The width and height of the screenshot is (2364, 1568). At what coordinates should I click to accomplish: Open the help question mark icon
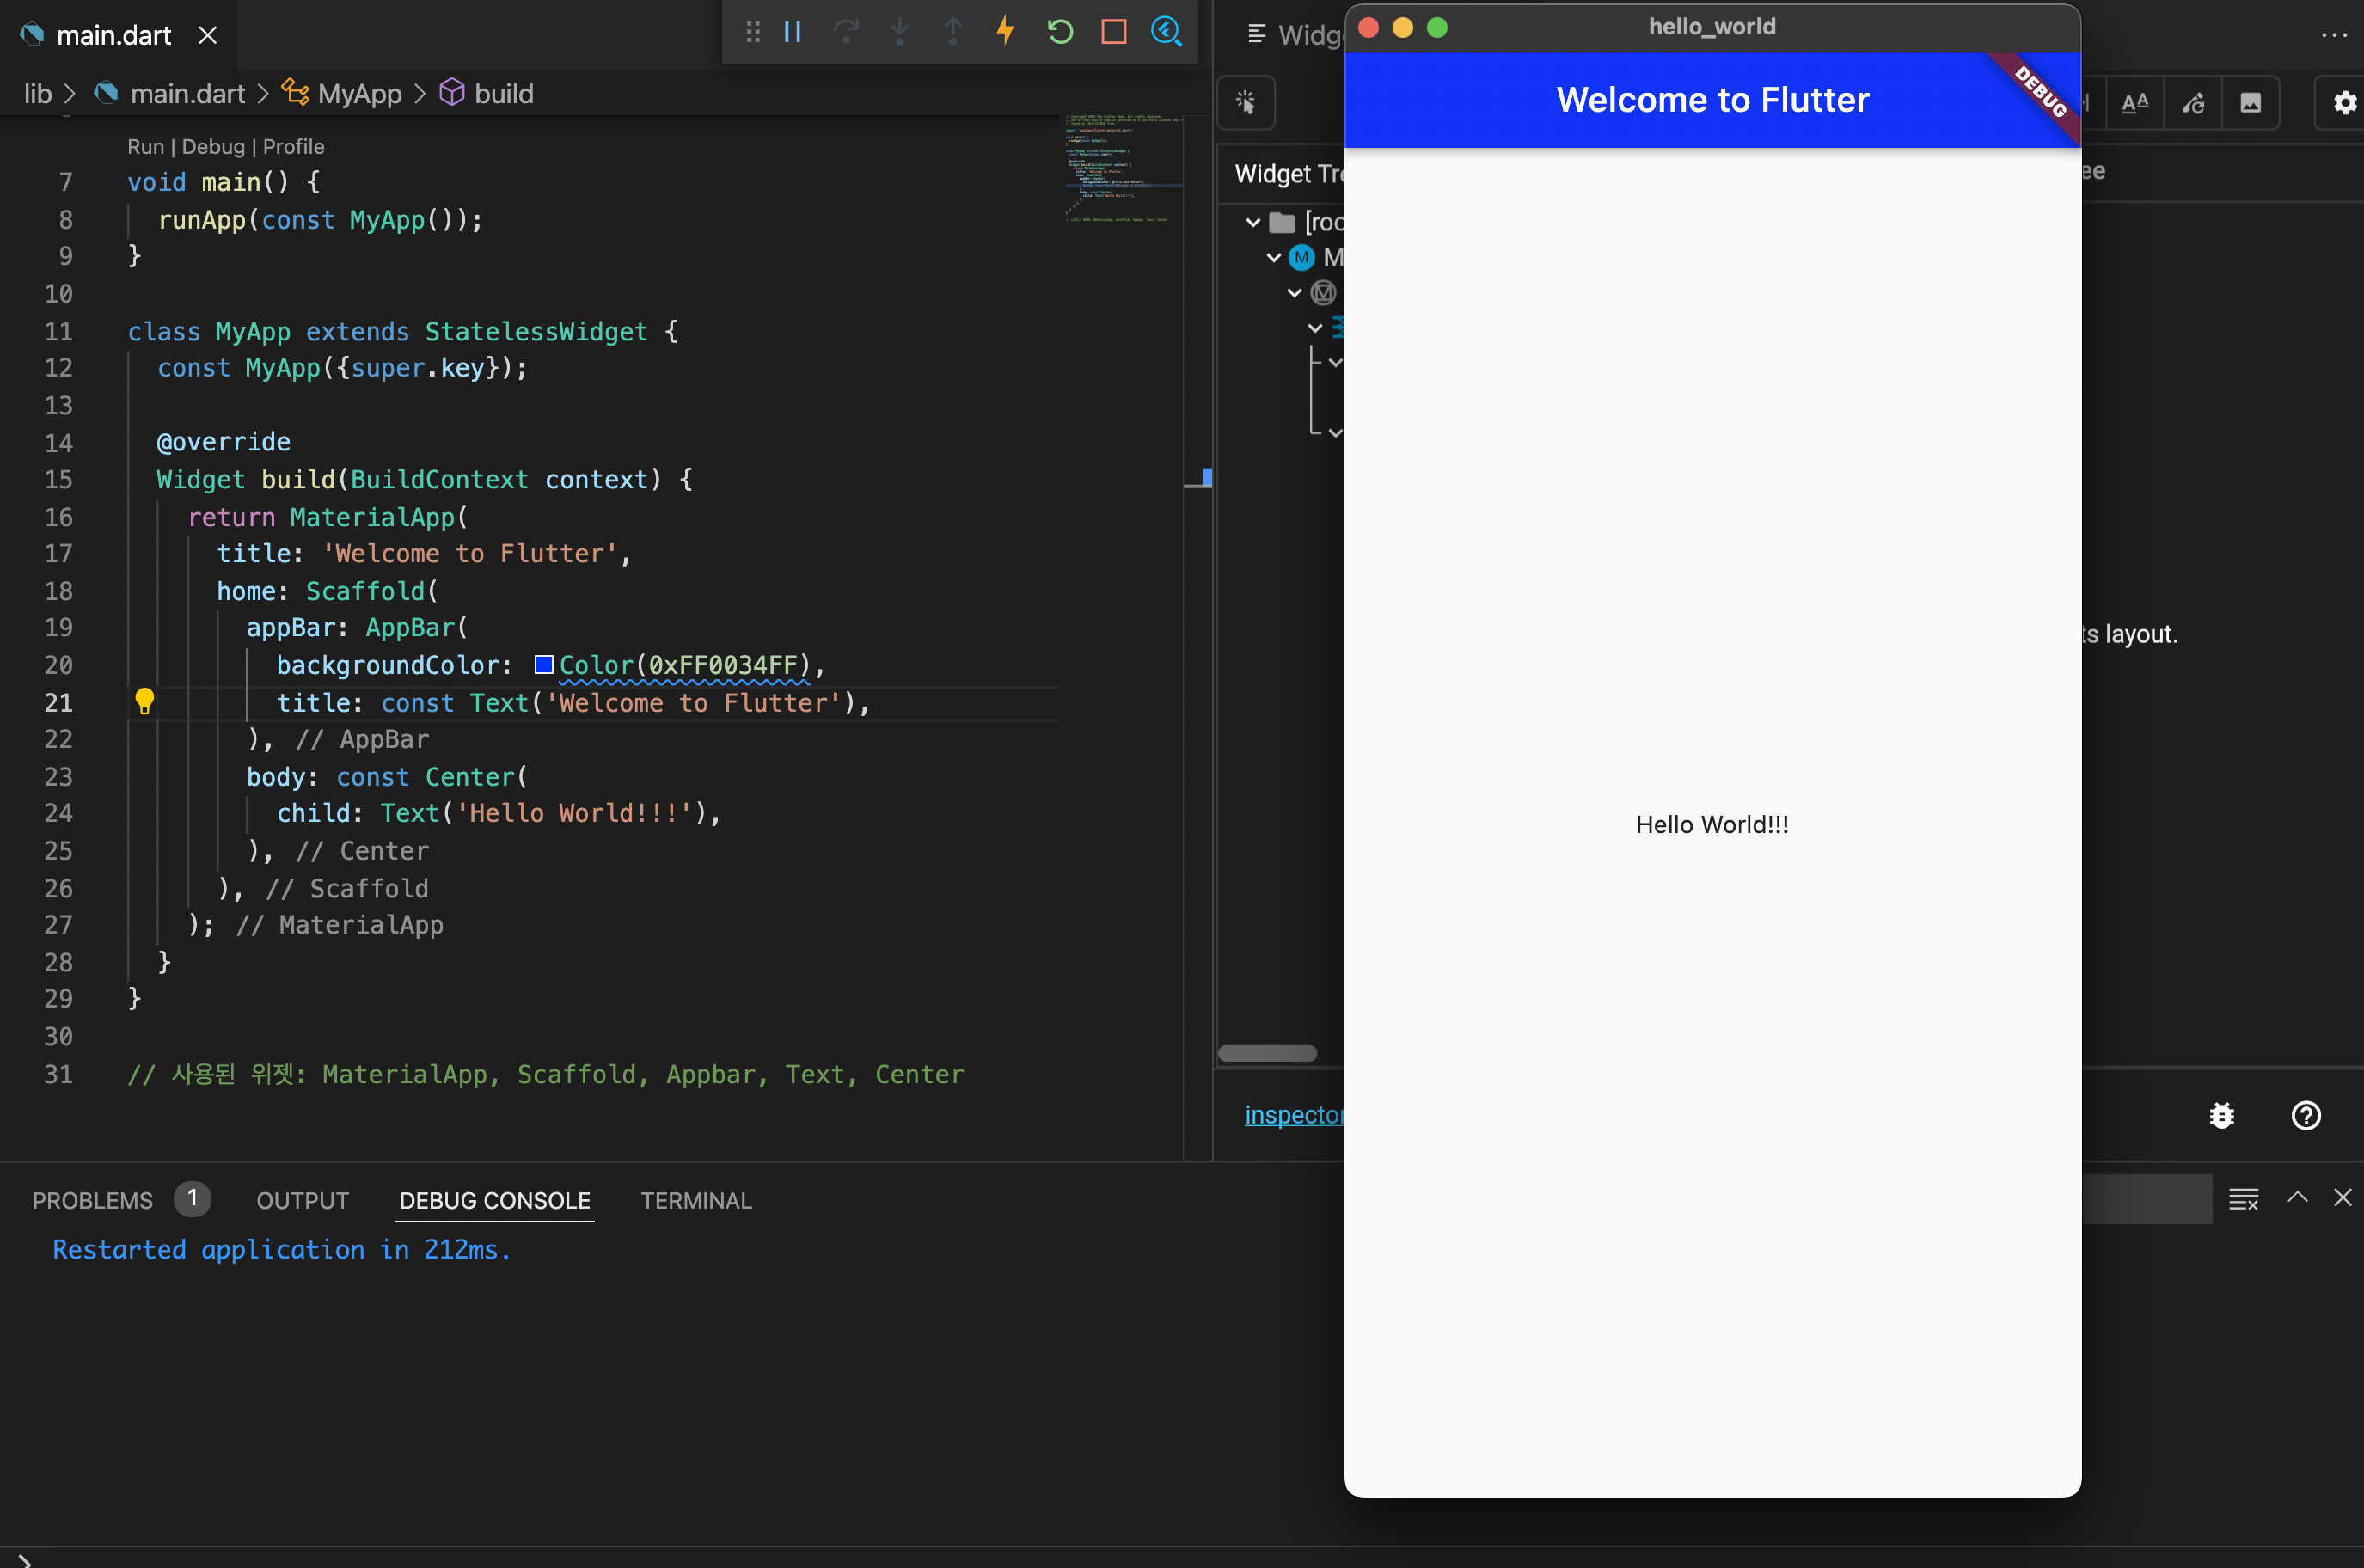pos(2305,1115)
